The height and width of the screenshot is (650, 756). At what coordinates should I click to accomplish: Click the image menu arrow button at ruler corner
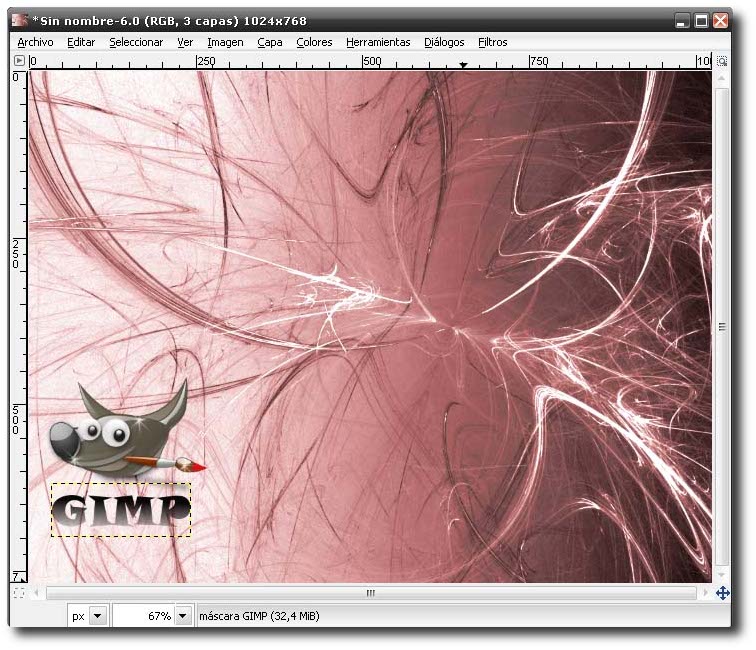(19, 61)
